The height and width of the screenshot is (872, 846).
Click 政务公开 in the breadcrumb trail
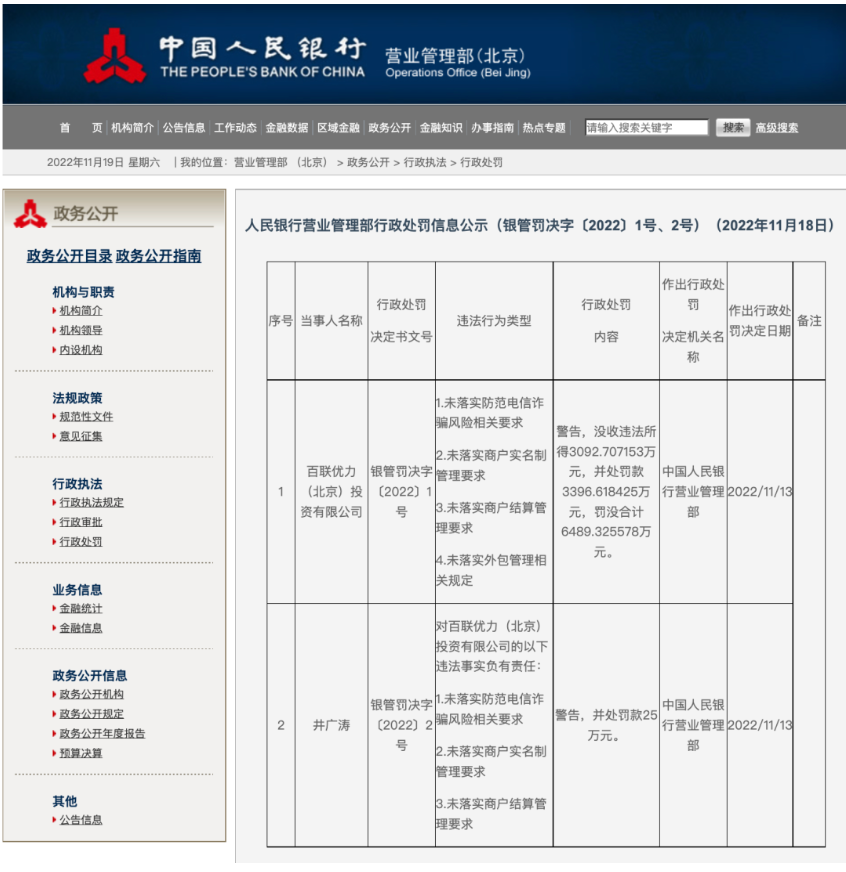368,162
